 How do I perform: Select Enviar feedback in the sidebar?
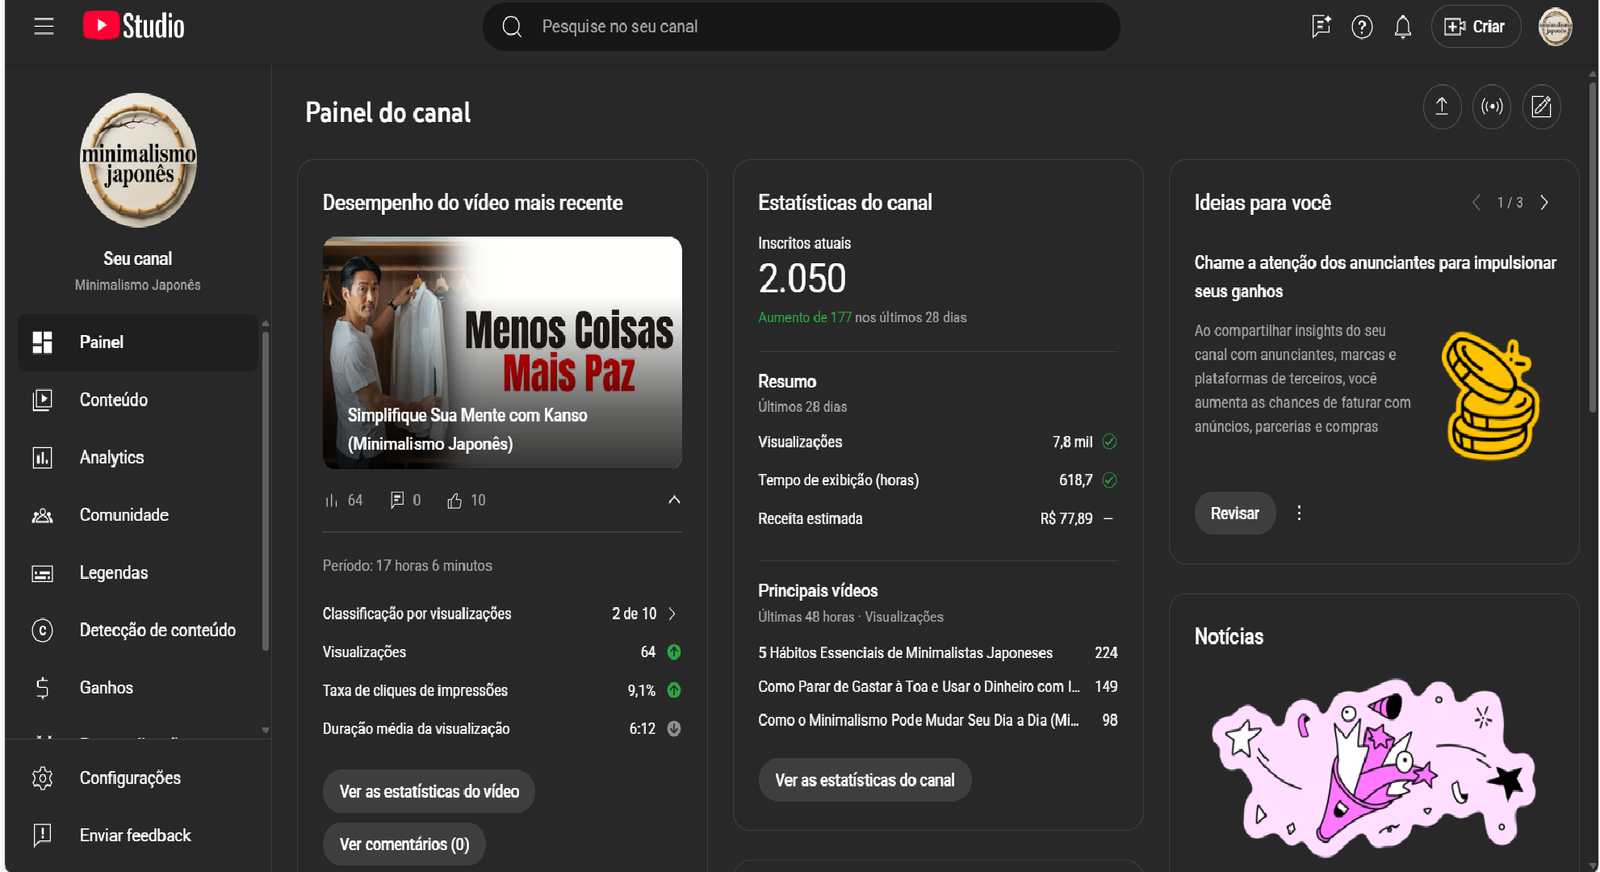click(138, 835)
